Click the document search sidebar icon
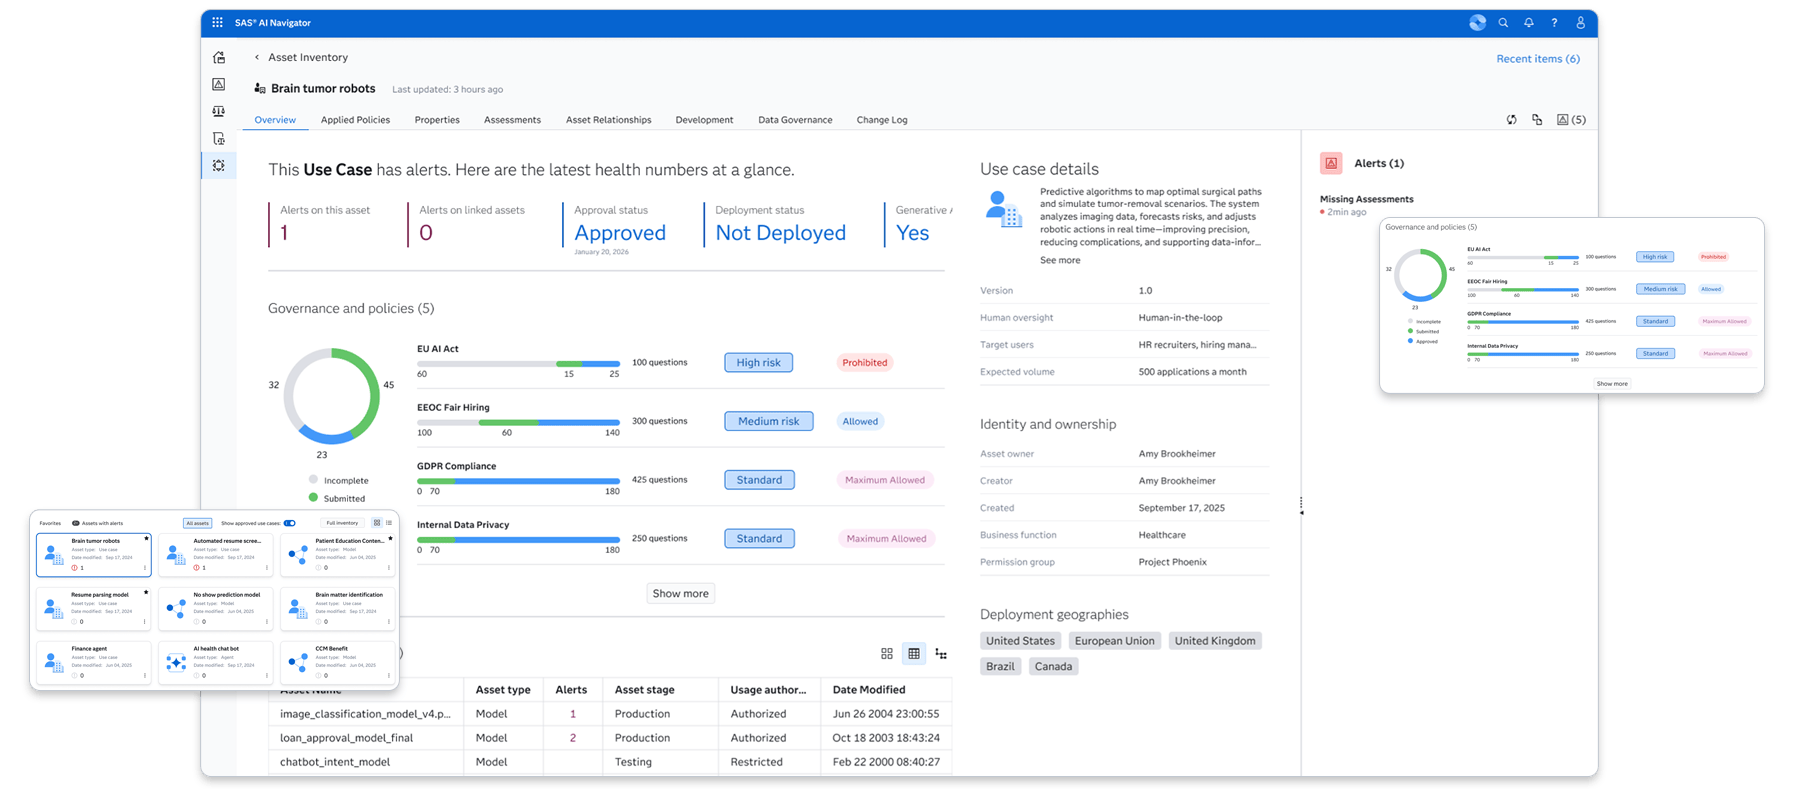The width and height of the screenshot is (1800, 789). [x=219, y=138]
